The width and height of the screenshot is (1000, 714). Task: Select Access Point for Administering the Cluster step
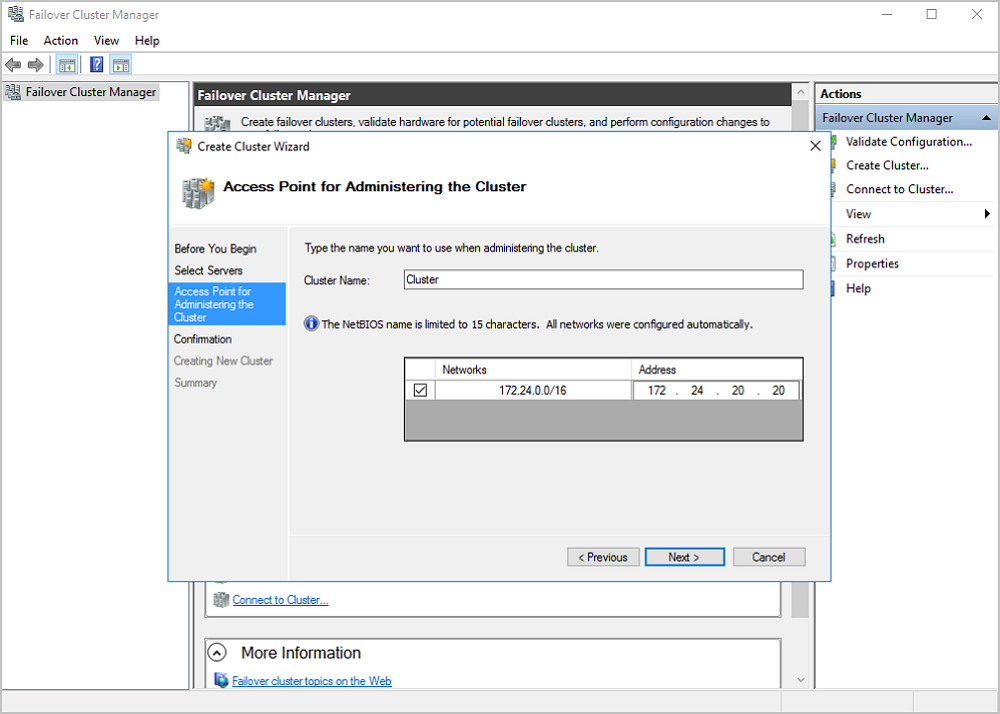227,304
